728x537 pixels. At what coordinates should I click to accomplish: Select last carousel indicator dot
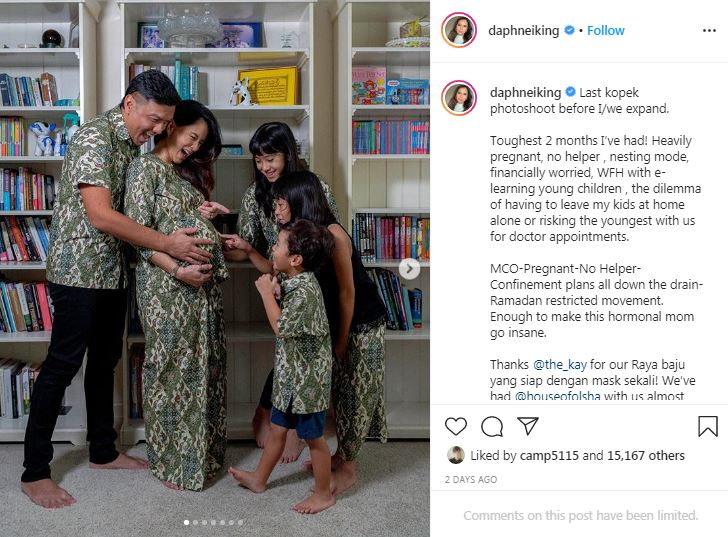(x=240, y=523)
